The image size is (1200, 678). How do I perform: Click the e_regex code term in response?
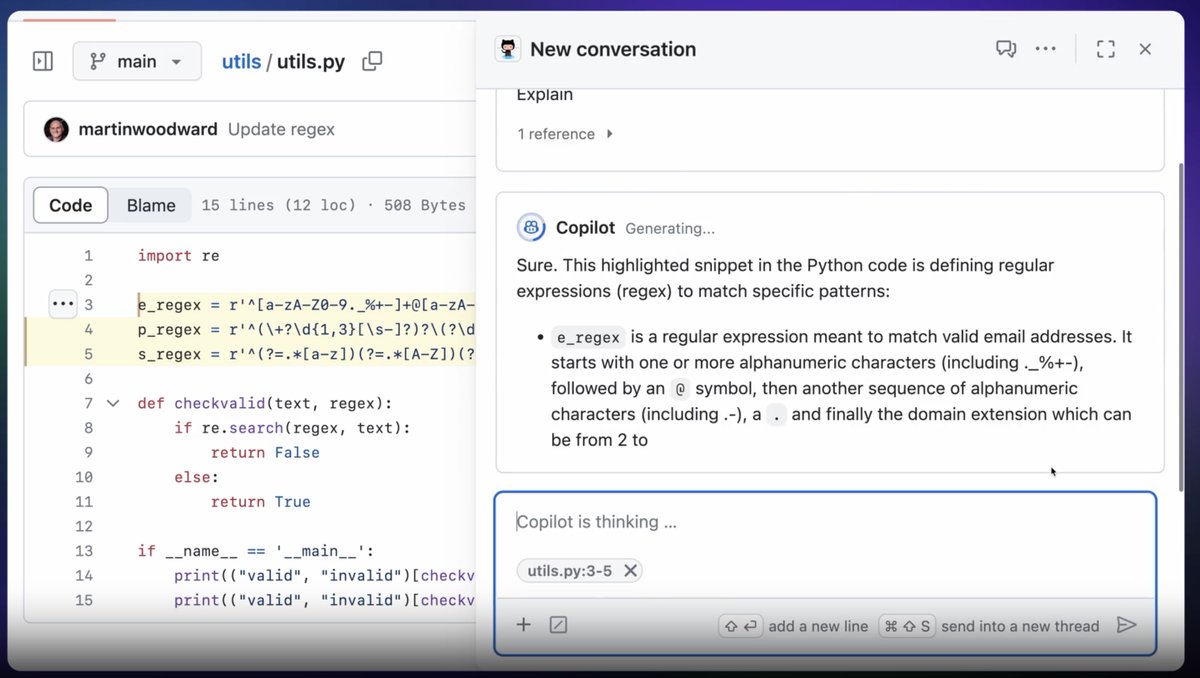[x=589, y=338]
